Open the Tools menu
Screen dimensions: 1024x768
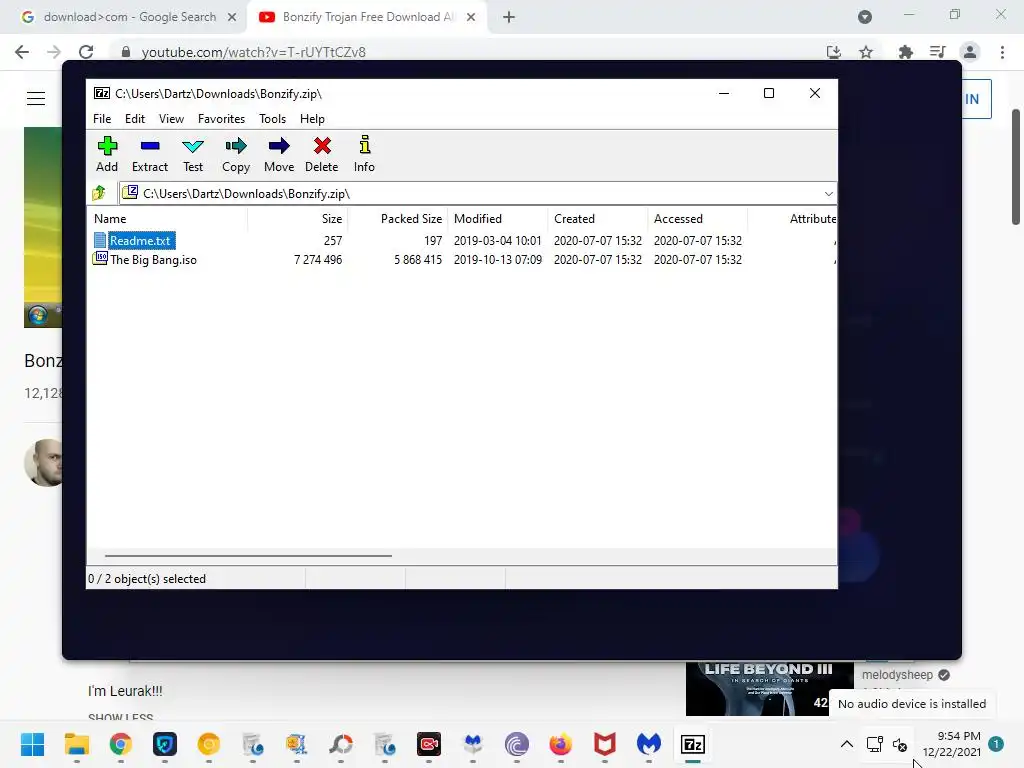point(272,119)
